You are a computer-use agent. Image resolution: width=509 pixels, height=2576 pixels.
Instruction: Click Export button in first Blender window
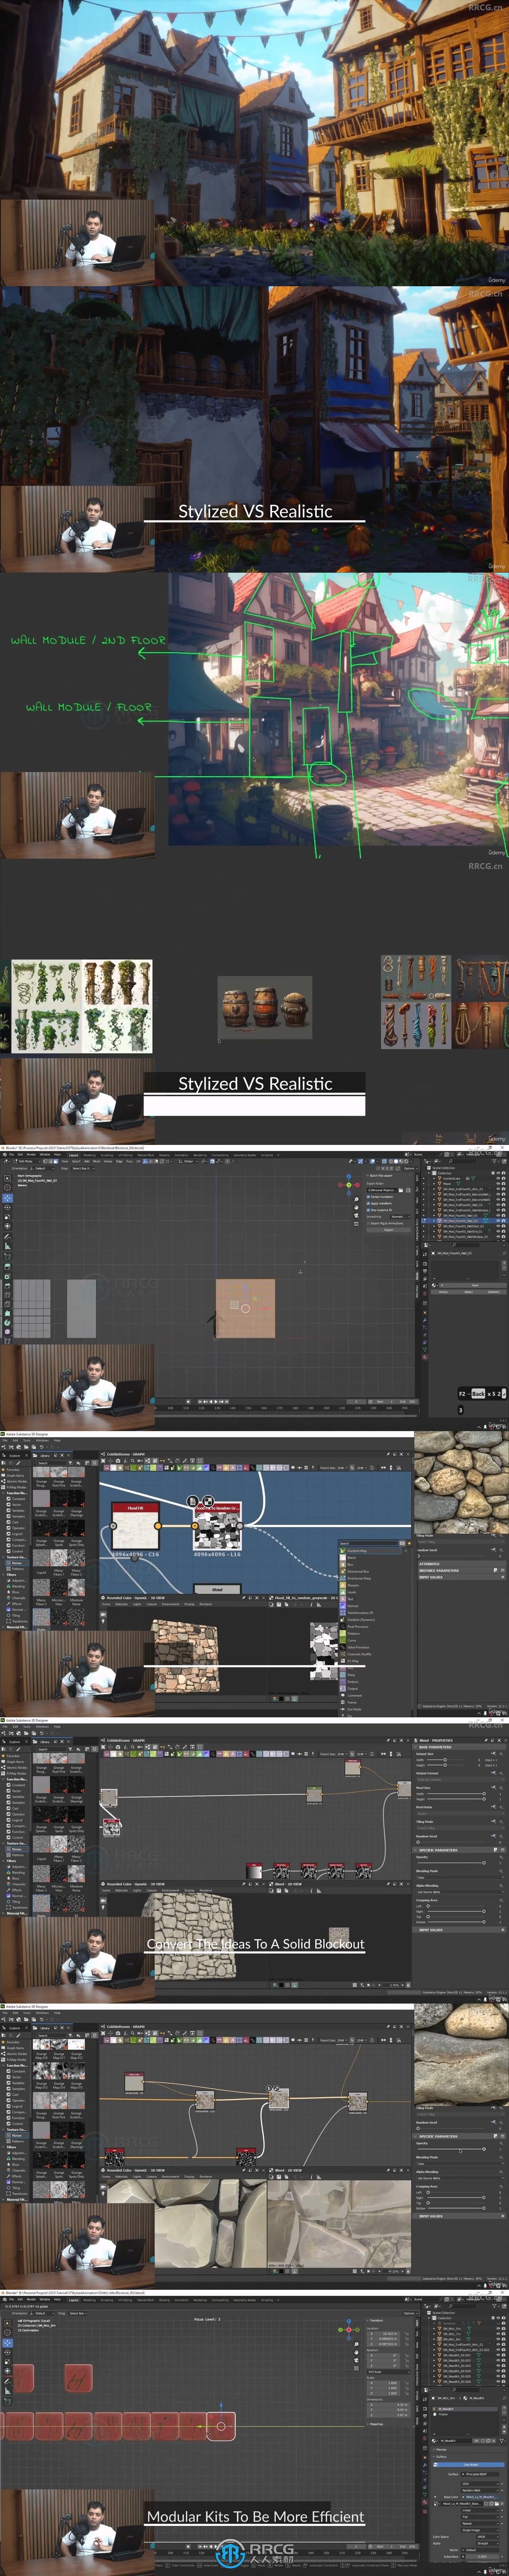tap(389, 1230)
